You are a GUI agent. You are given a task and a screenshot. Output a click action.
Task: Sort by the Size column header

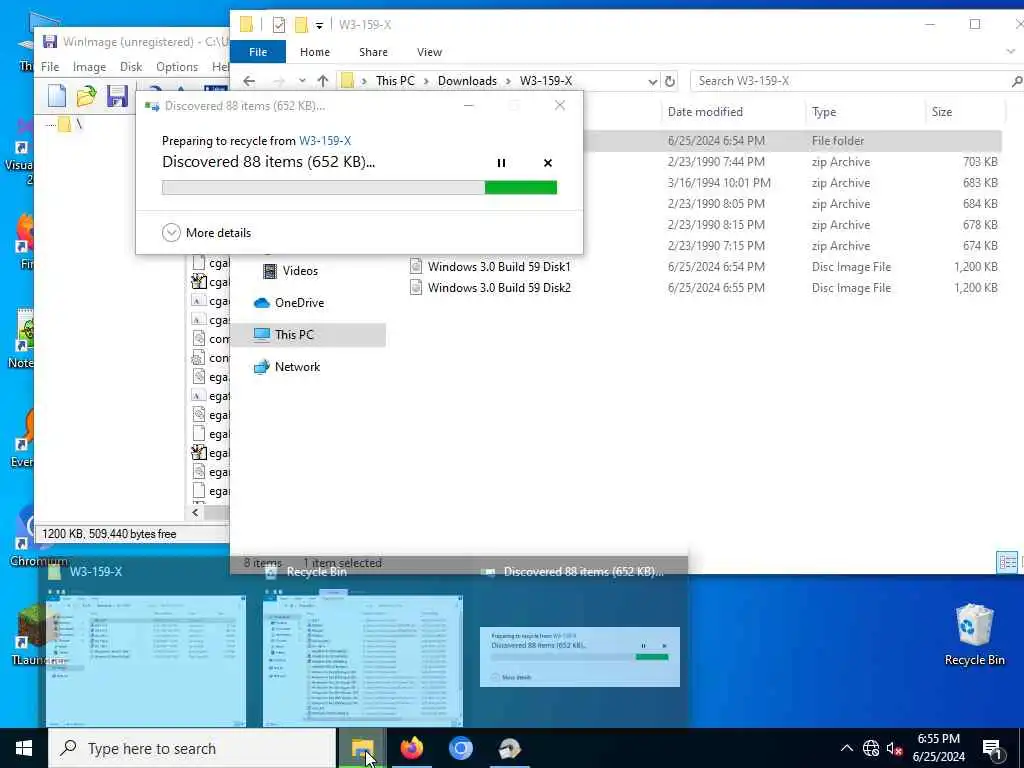tap(942, 112)
